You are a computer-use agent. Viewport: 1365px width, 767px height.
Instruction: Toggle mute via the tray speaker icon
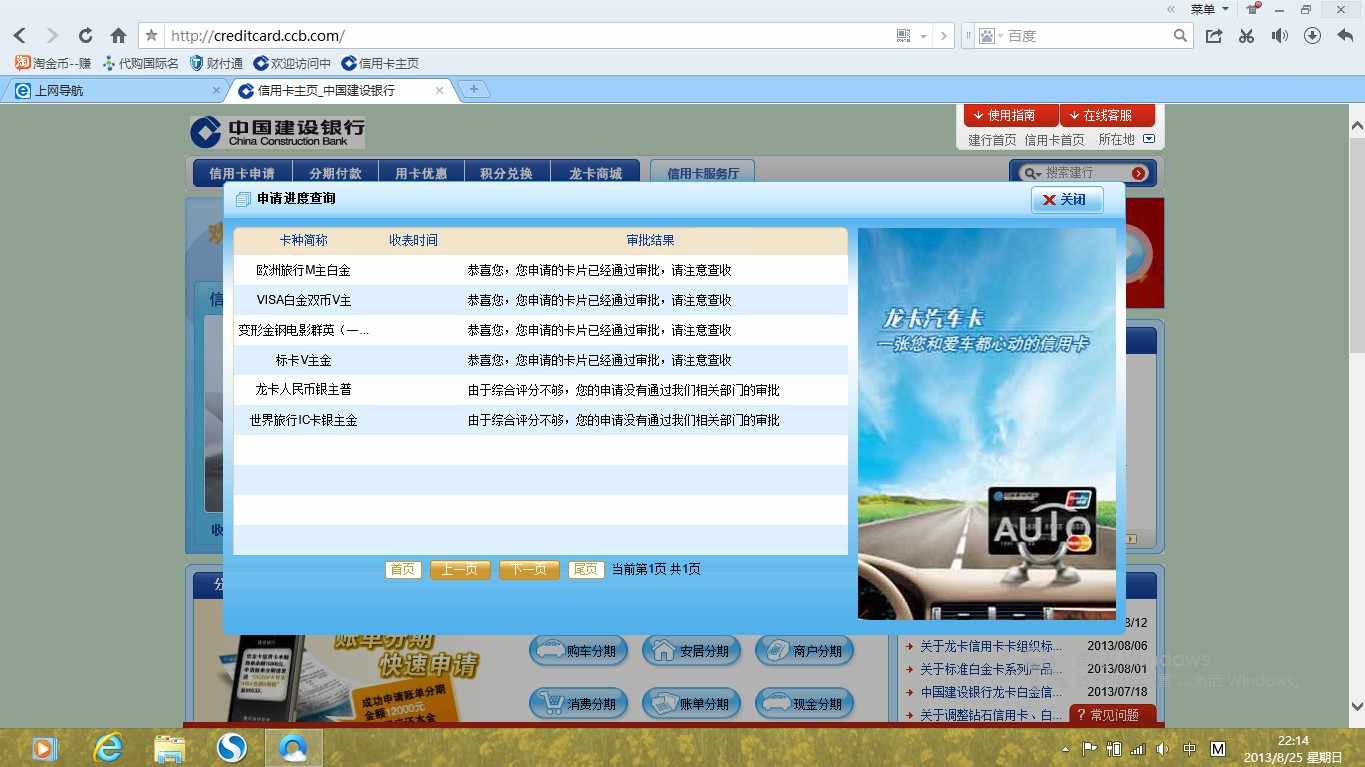[1163, 747]
